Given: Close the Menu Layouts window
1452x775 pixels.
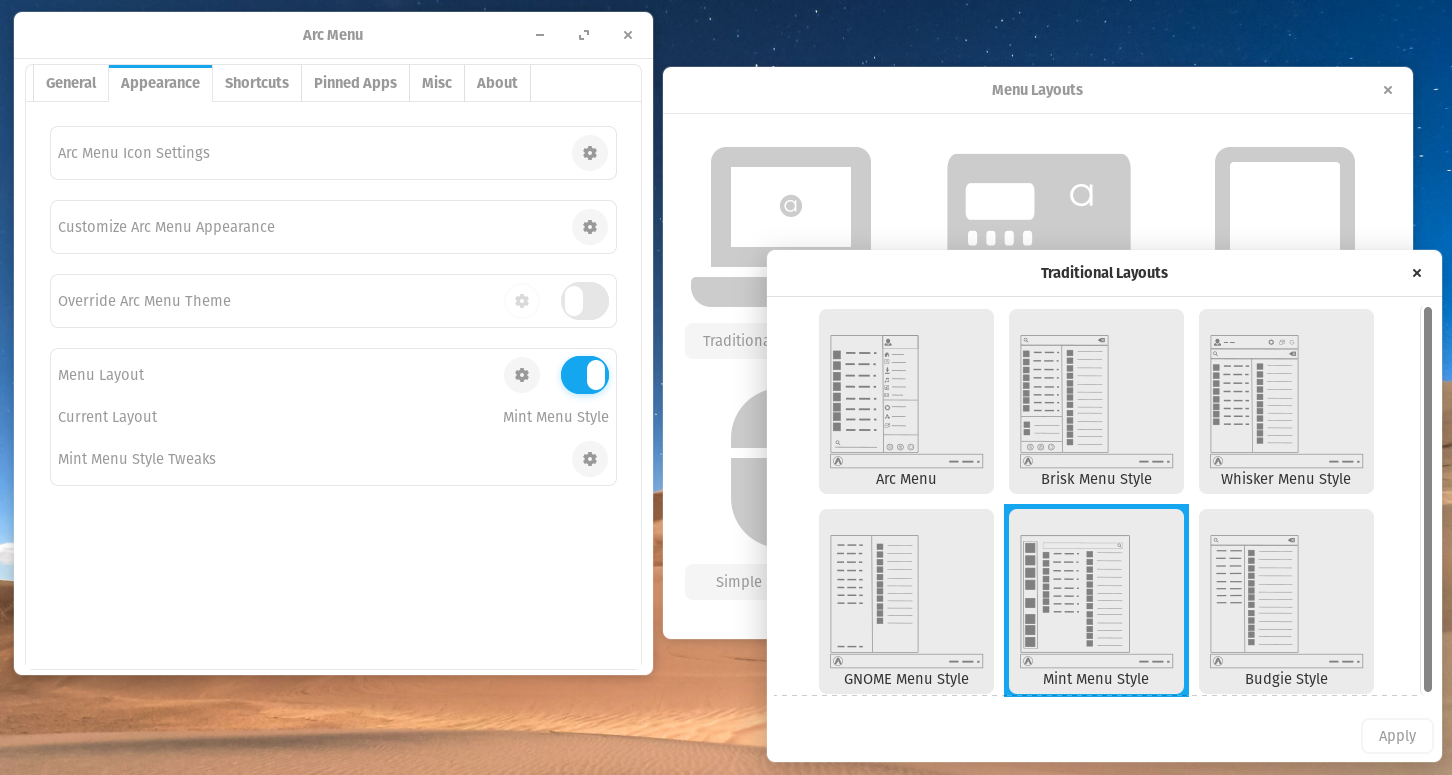Looking at the screenshot, I should coord(1387,90).
